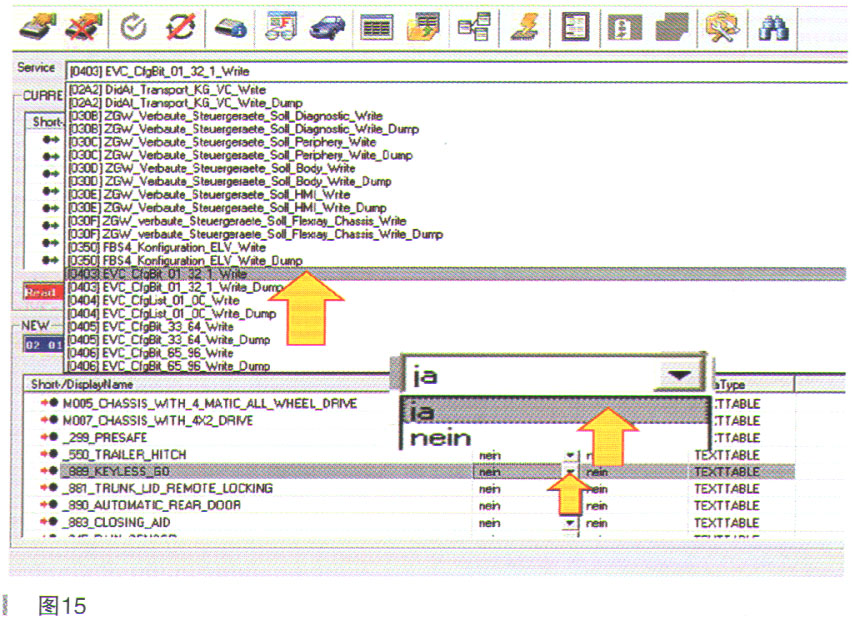Select [0405] EVC_CfgBit_33_64_Write, not the Dump entry
Viewport: 852px width, 619px height.
151,327
